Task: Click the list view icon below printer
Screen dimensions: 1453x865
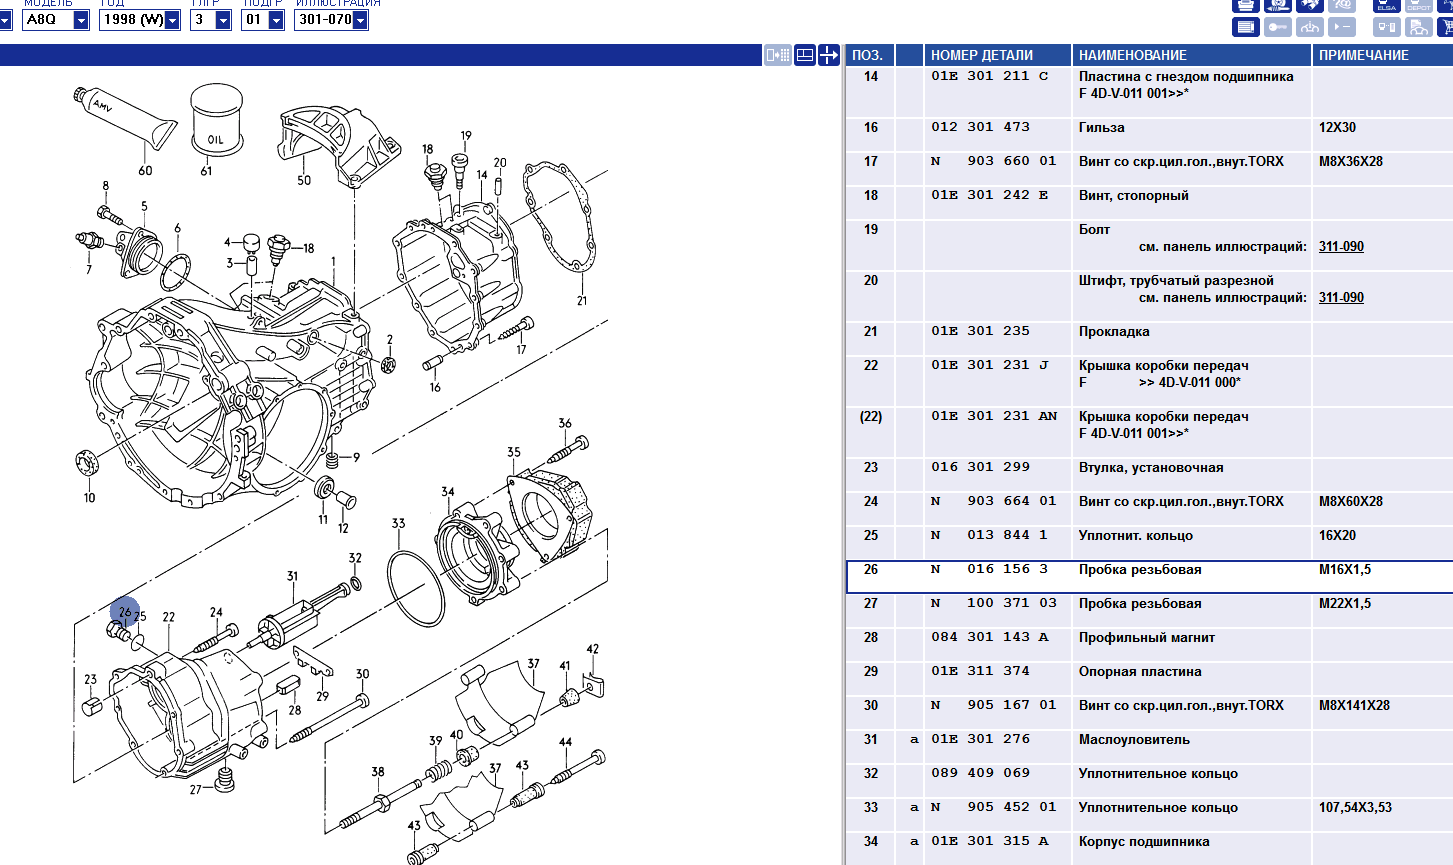Action: (x=1245, y=27)
